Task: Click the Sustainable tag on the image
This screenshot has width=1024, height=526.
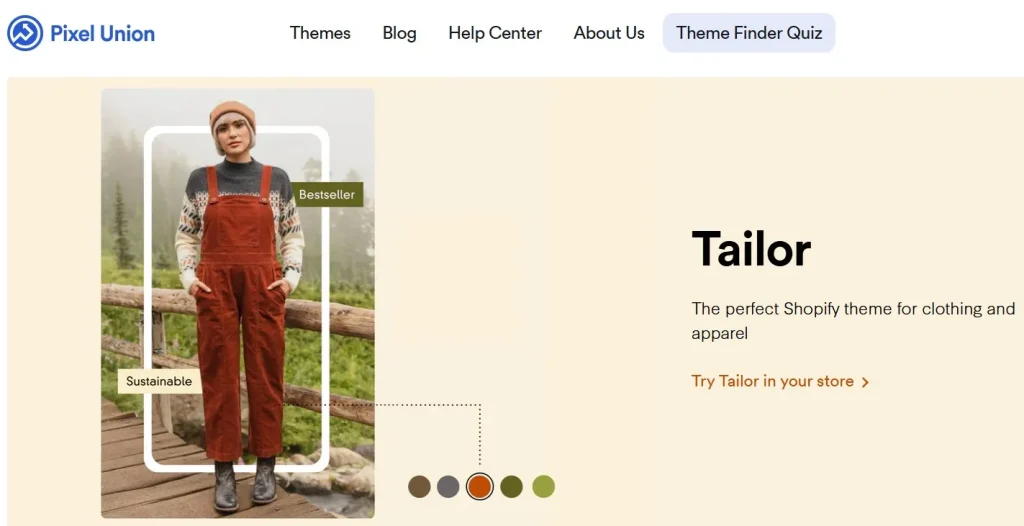Action: [x=159, y=382]
